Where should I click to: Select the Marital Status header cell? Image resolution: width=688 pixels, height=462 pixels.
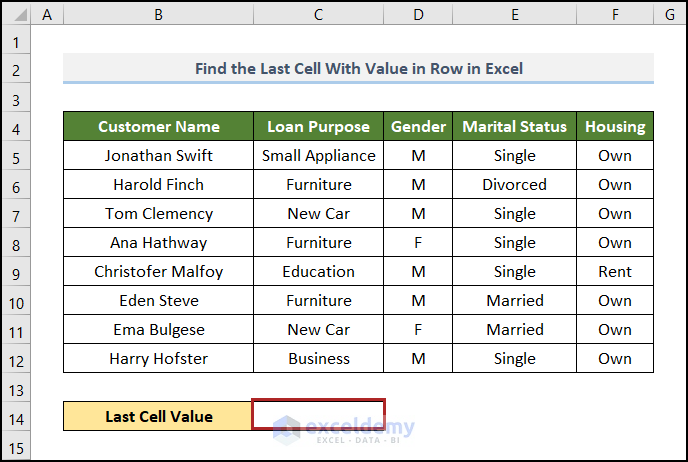(x=514, y=127)
